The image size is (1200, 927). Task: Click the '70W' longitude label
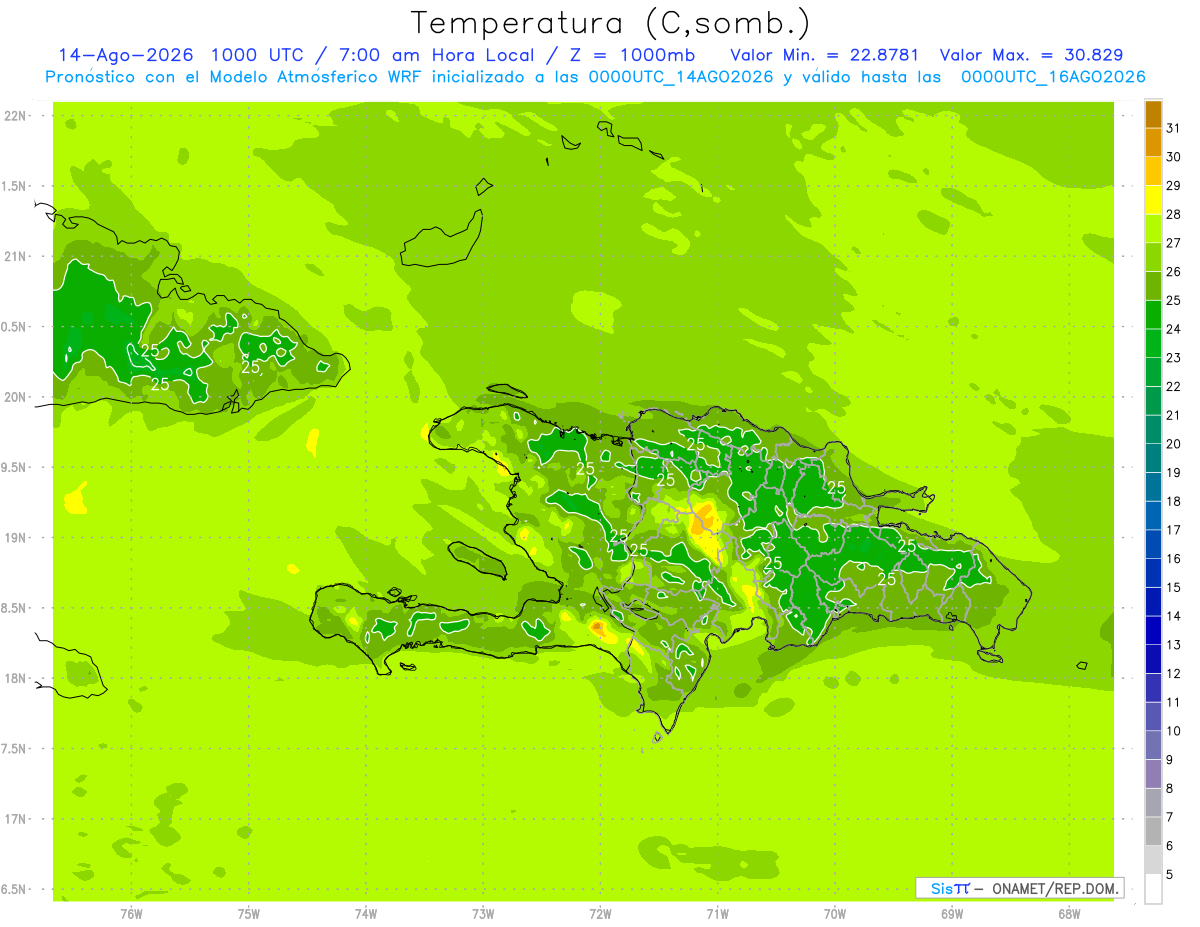click(x=835, y=913)
